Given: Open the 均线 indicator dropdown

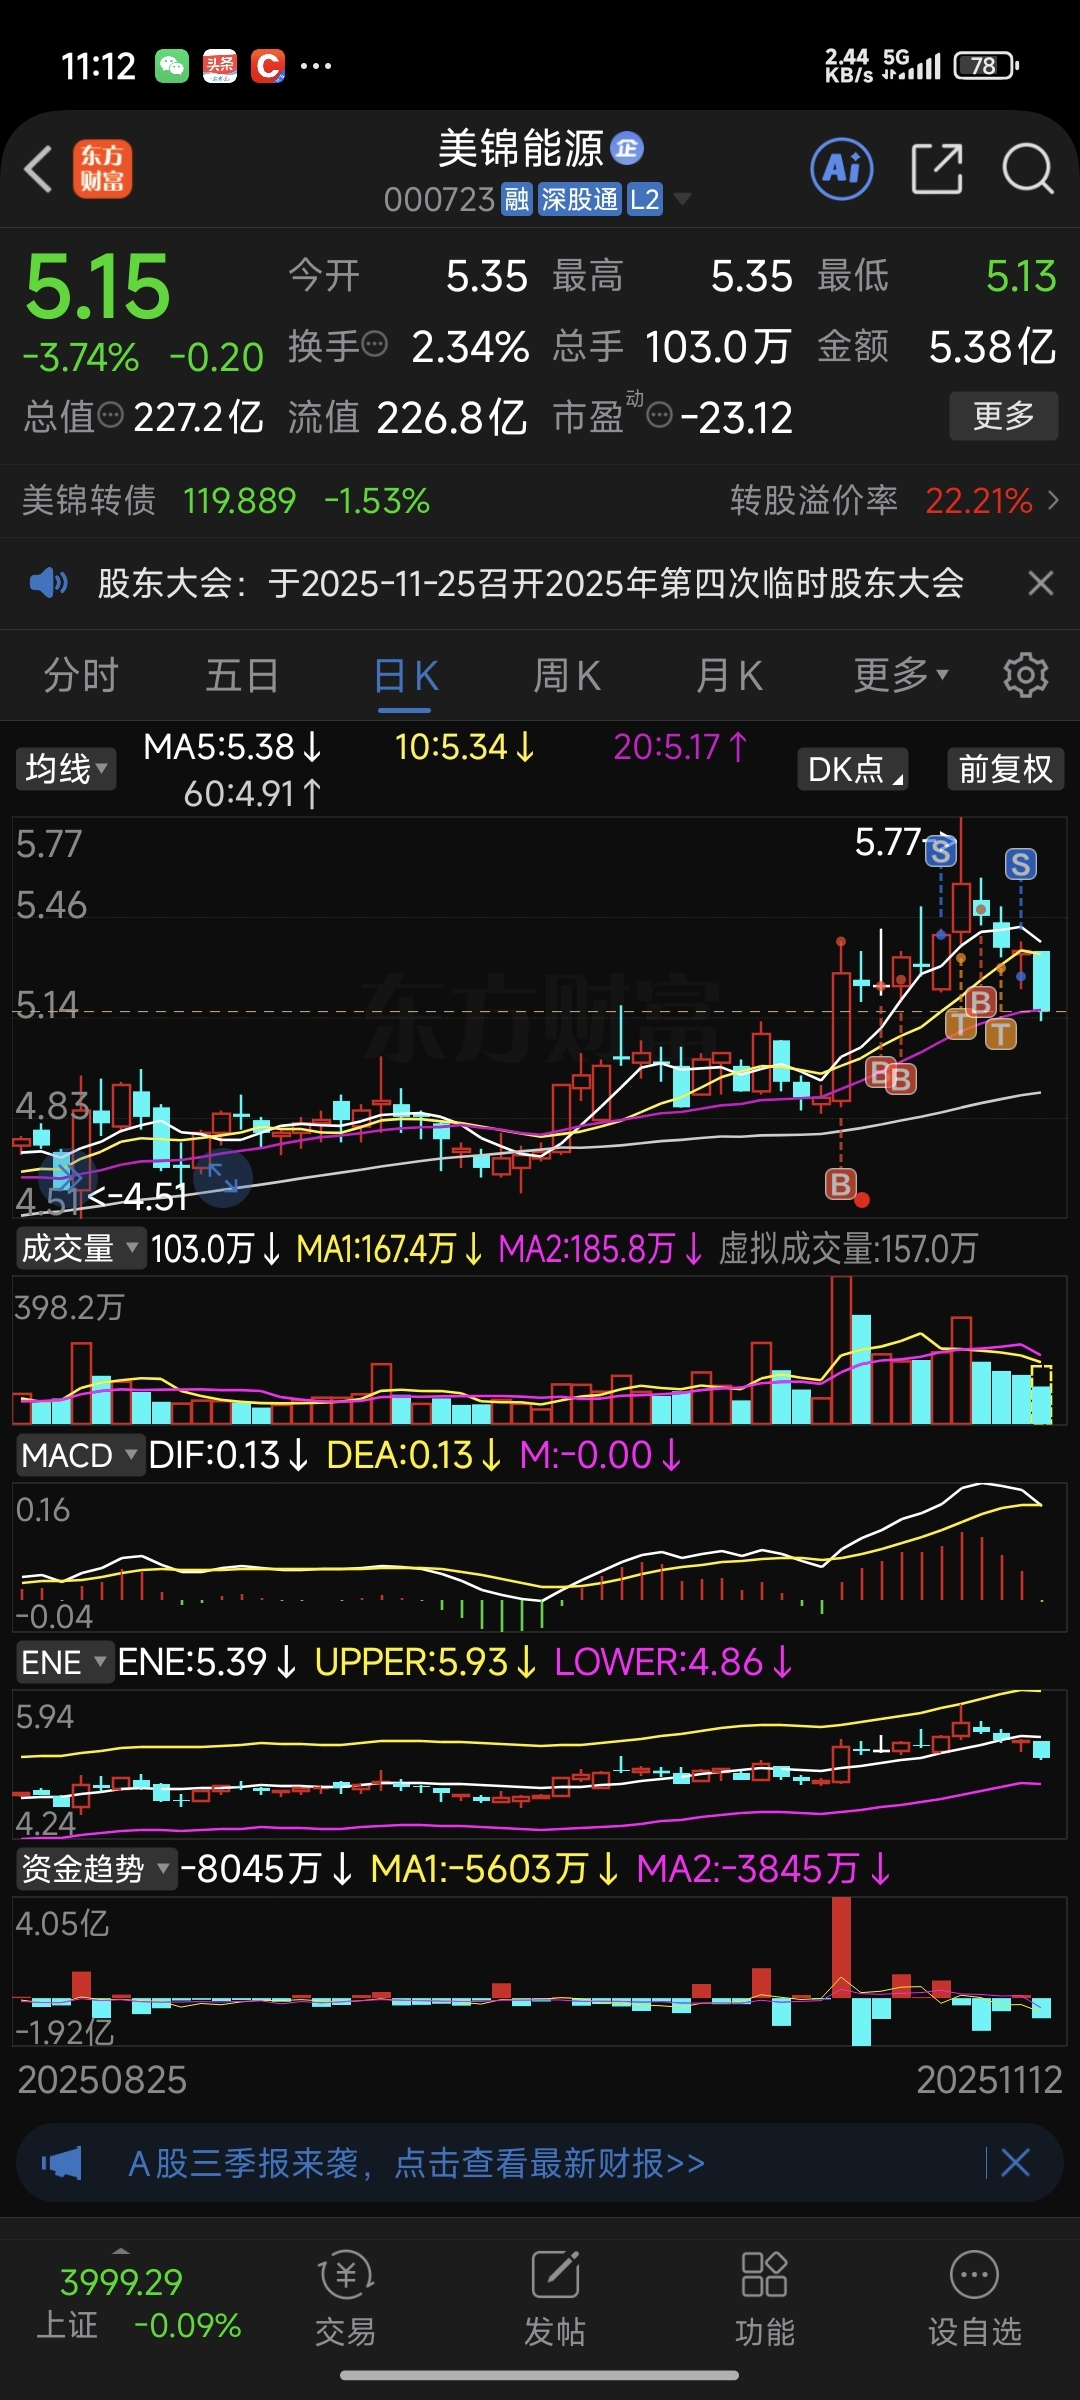Looking at the screenshot, I should (x=66, y=769).
